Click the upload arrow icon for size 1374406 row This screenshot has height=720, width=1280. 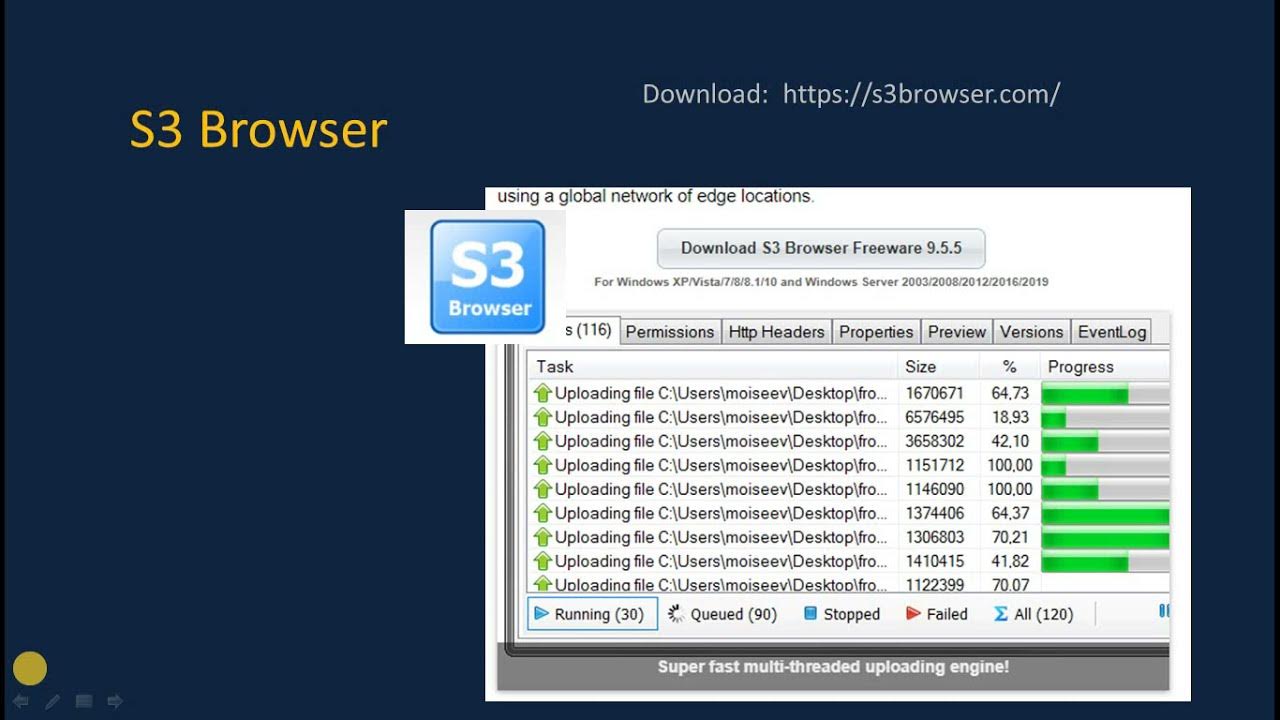pyautogui.click(x=543, y=513)
